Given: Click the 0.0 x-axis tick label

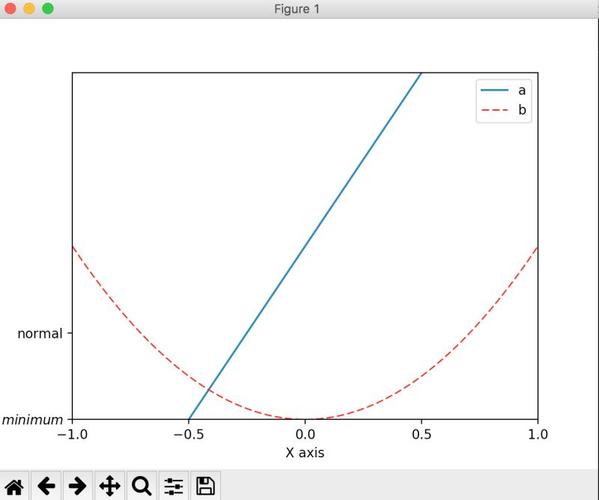Looking at the screenshot, I should (305, 434).
